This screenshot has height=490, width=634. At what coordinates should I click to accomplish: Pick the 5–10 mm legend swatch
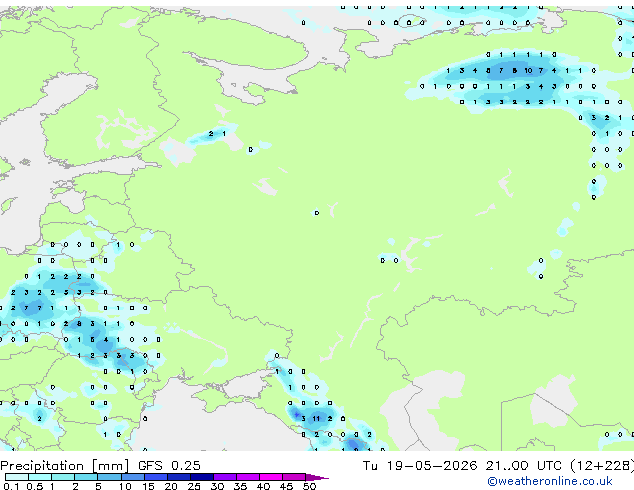click(109, 477)
